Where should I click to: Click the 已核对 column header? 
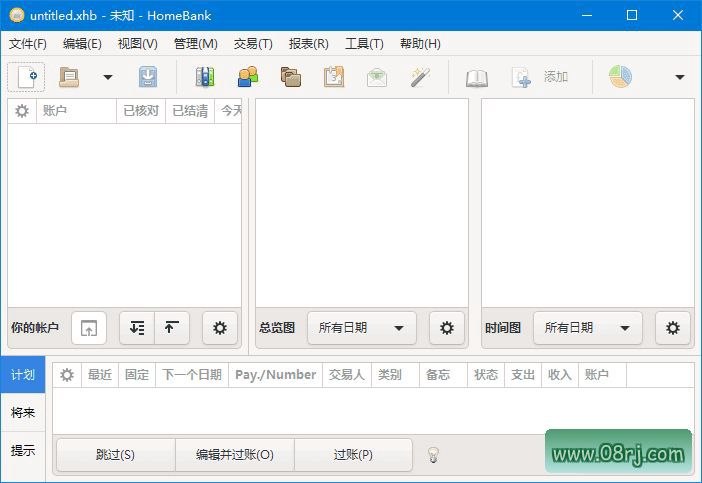point(141,111)
